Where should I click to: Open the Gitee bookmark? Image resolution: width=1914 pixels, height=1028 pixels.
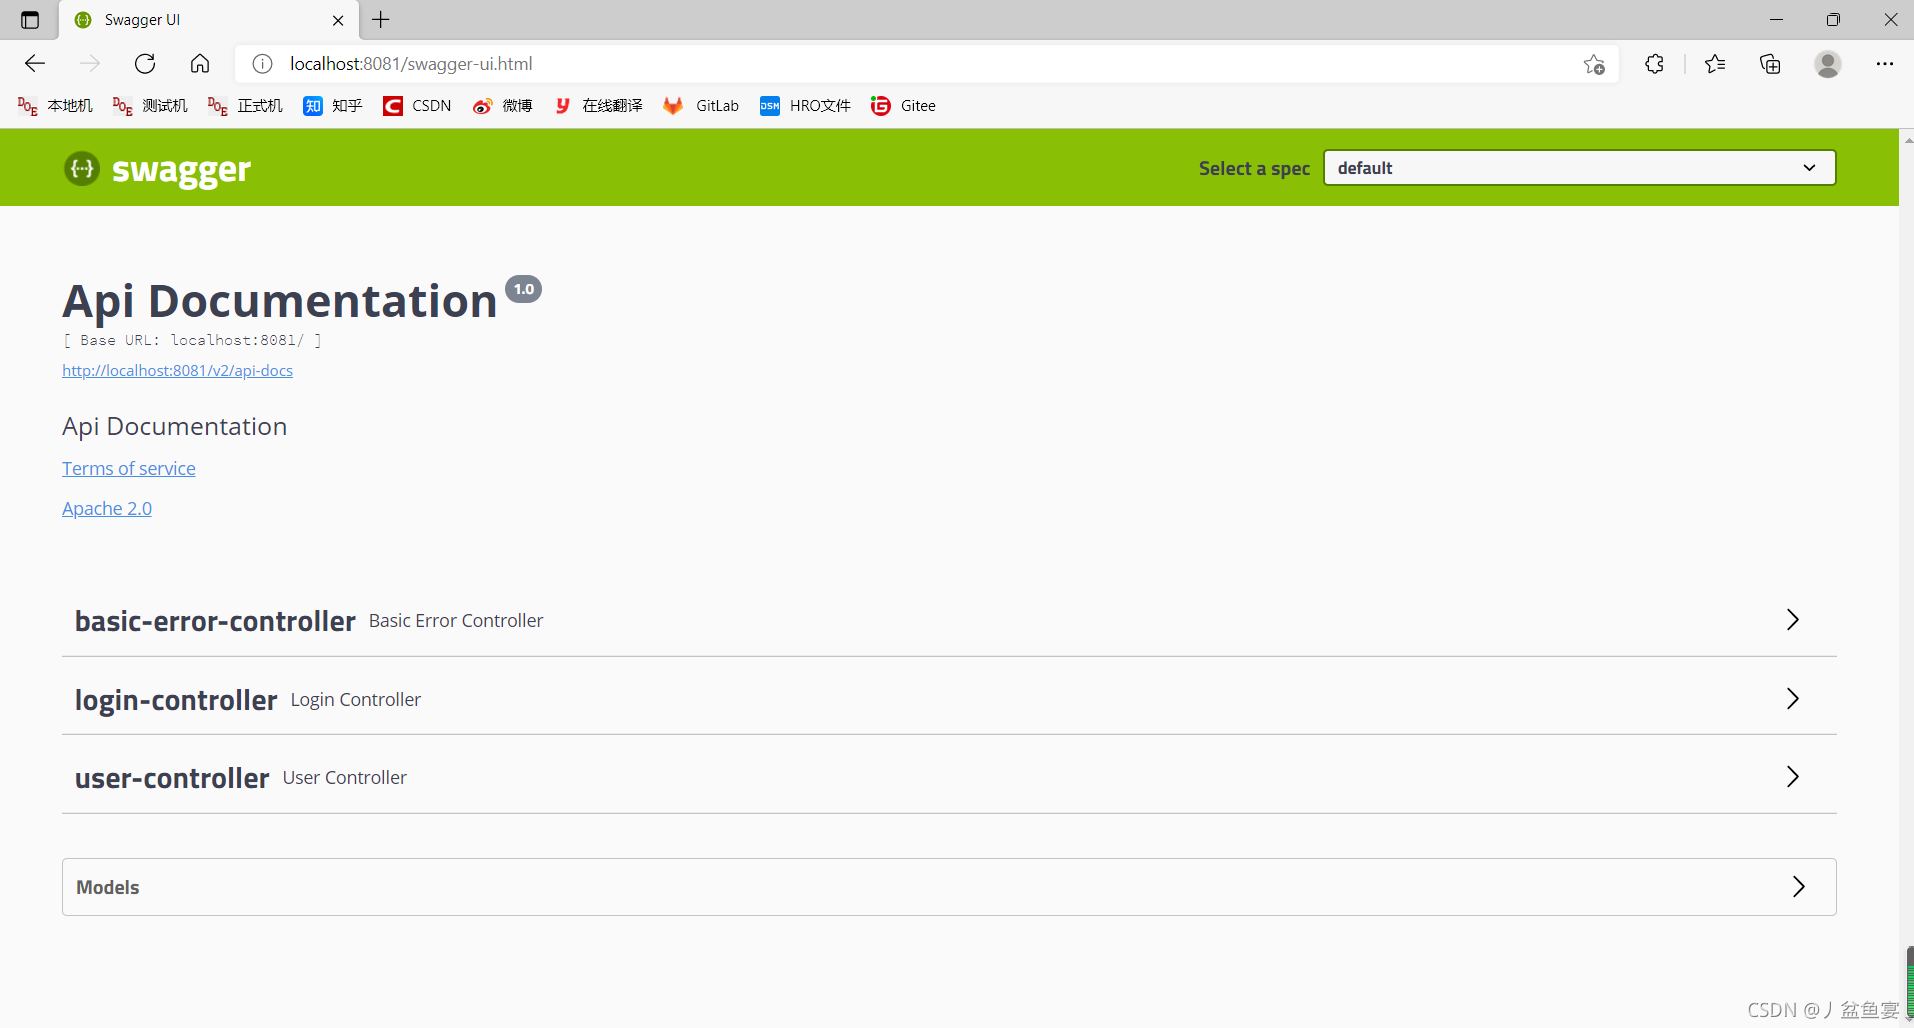902,105
